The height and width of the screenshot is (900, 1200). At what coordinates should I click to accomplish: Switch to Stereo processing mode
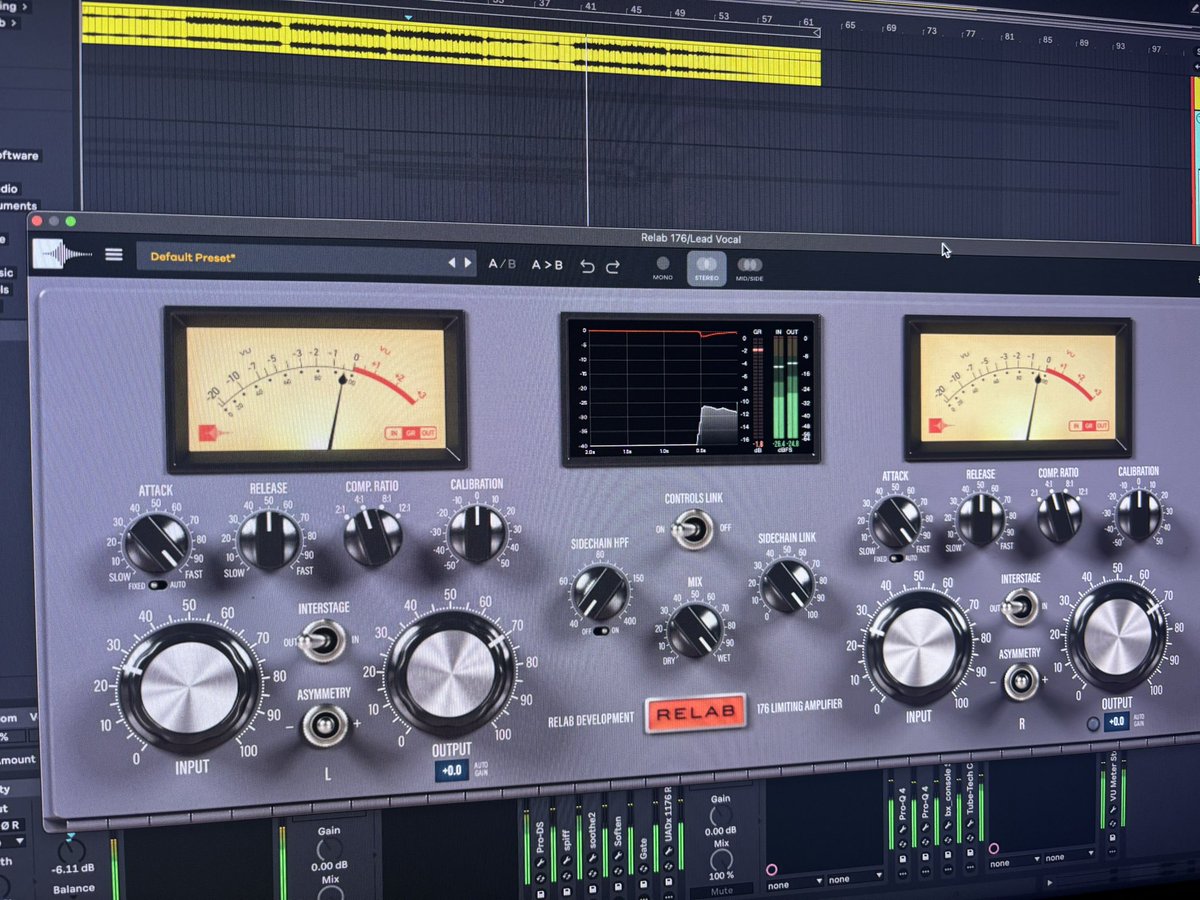[x=706, y=269]
